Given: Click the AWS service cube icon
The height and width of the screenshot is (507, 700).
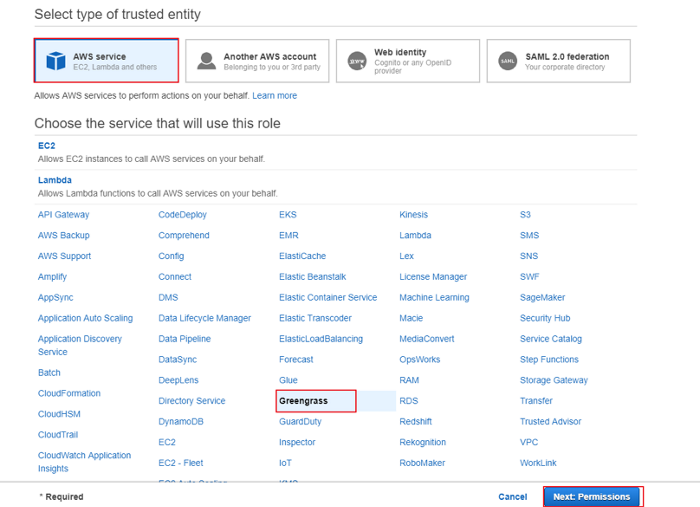Looking at the screenshot, I should (x=56, y=61).
